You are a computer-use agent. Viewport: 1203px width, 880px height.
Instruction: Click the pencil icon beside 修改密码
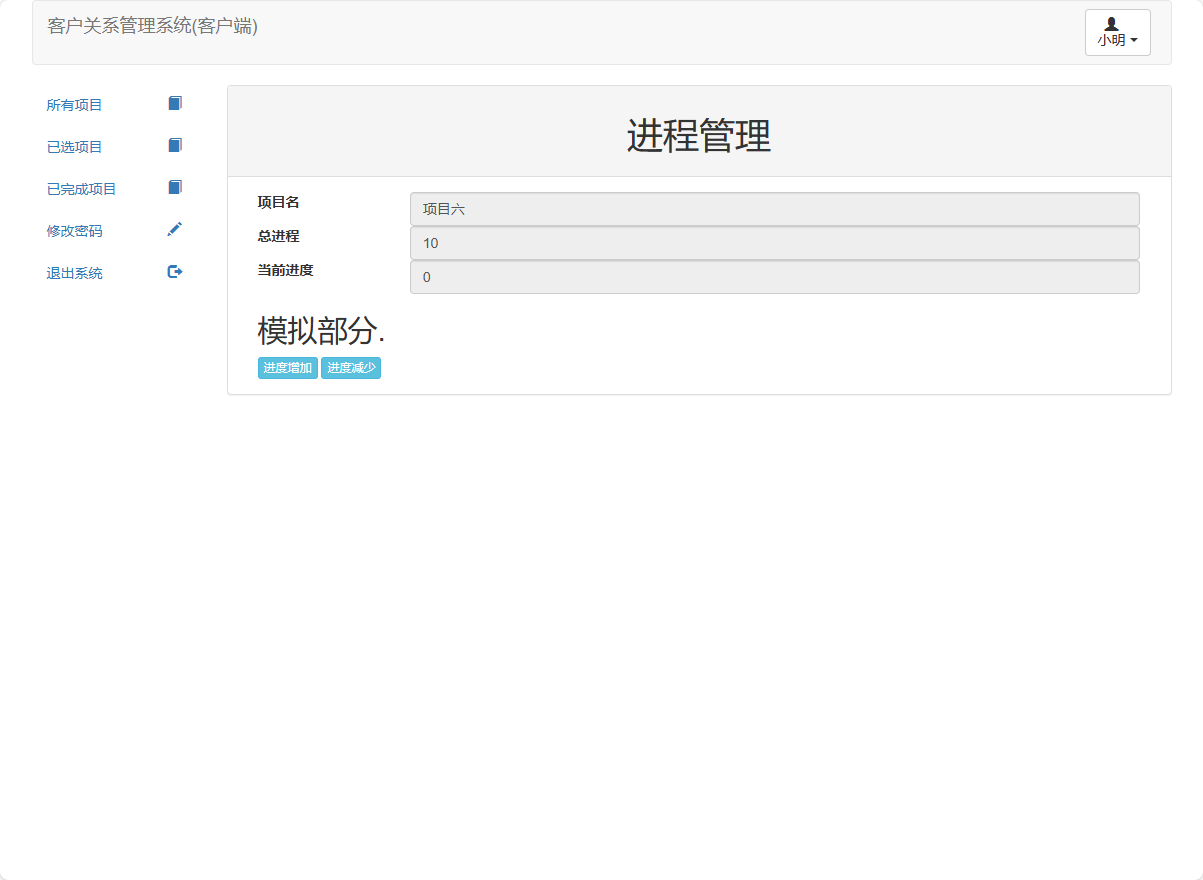(x=174, y=229)
